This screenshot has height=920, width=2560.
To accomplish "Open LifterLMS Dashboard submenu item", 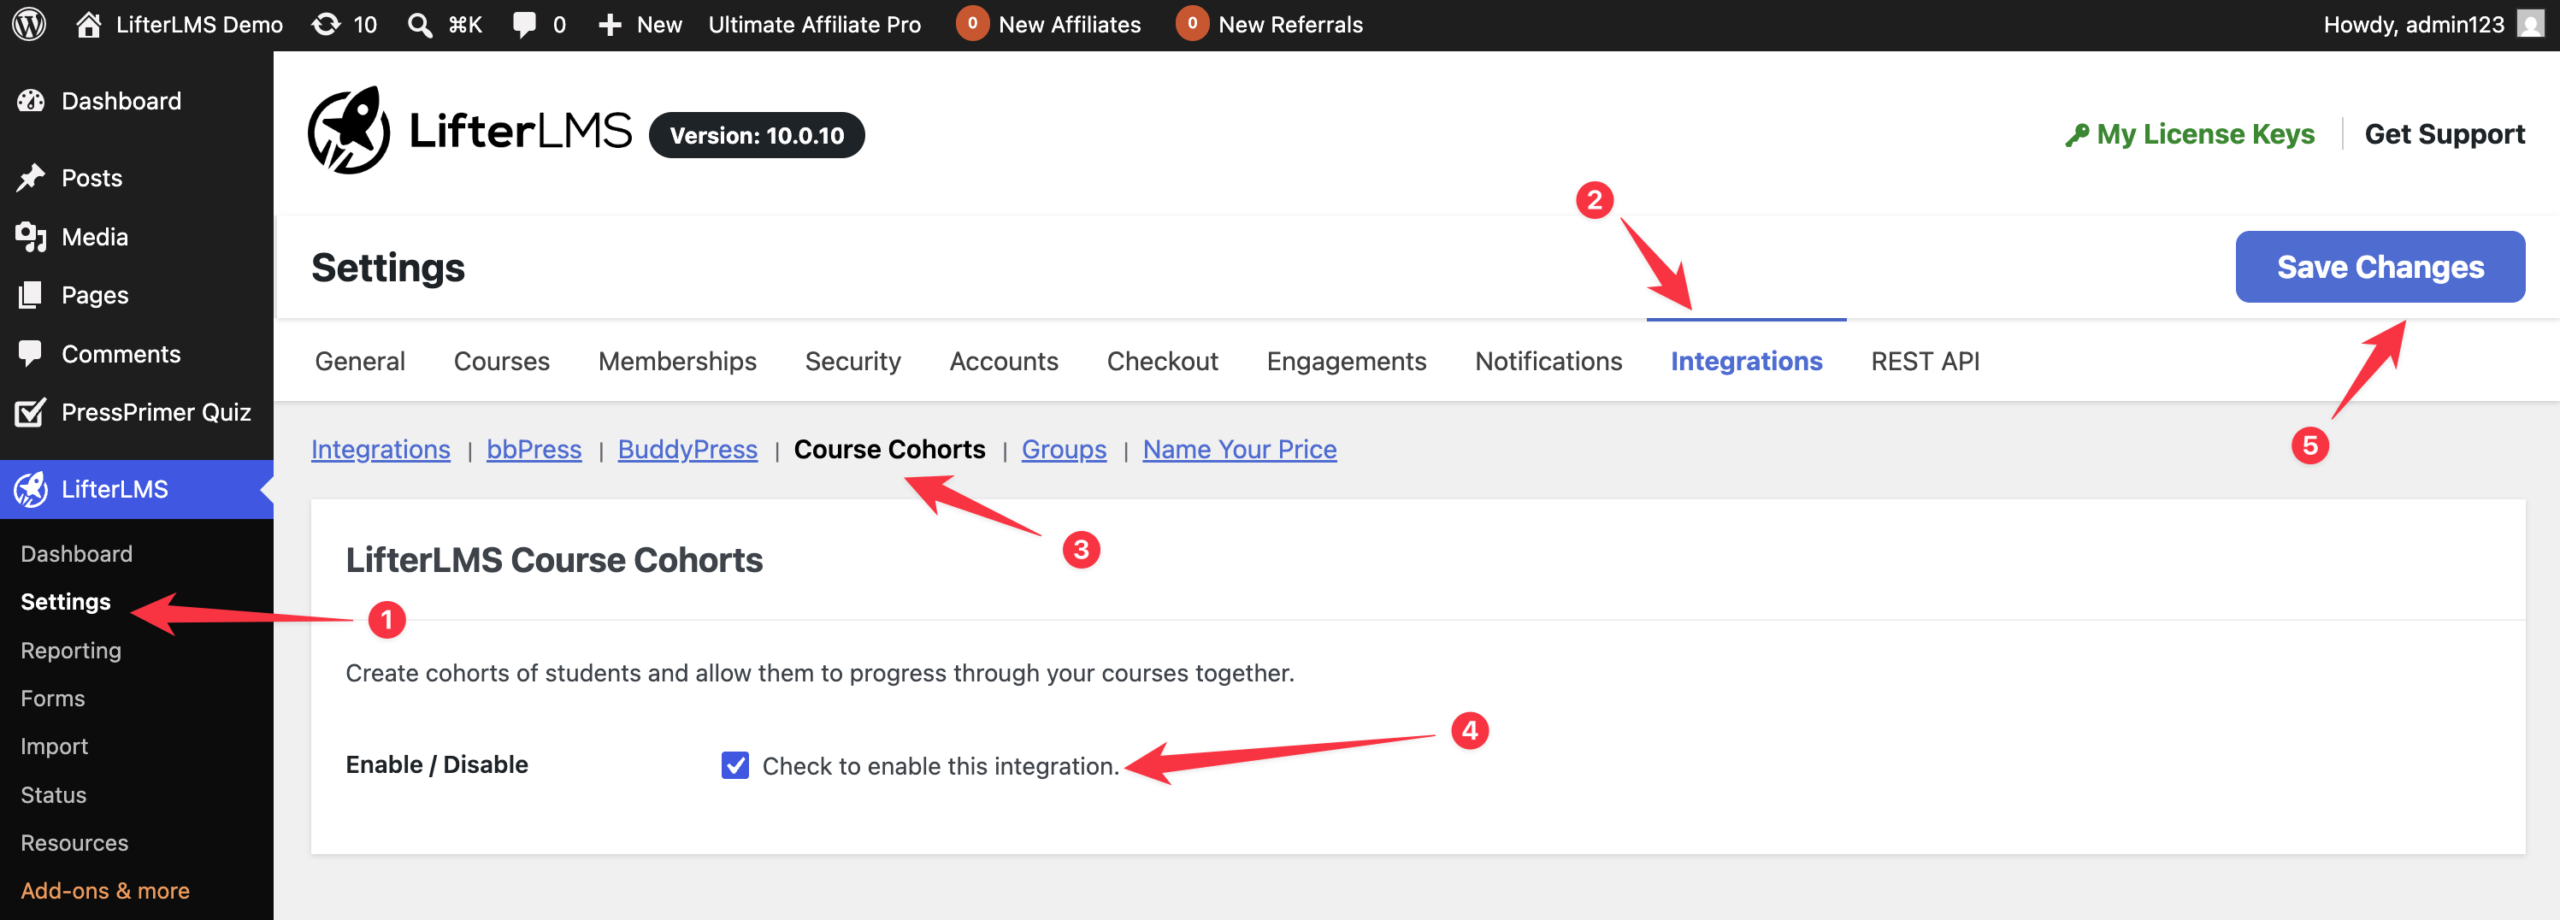I will 77,554.
